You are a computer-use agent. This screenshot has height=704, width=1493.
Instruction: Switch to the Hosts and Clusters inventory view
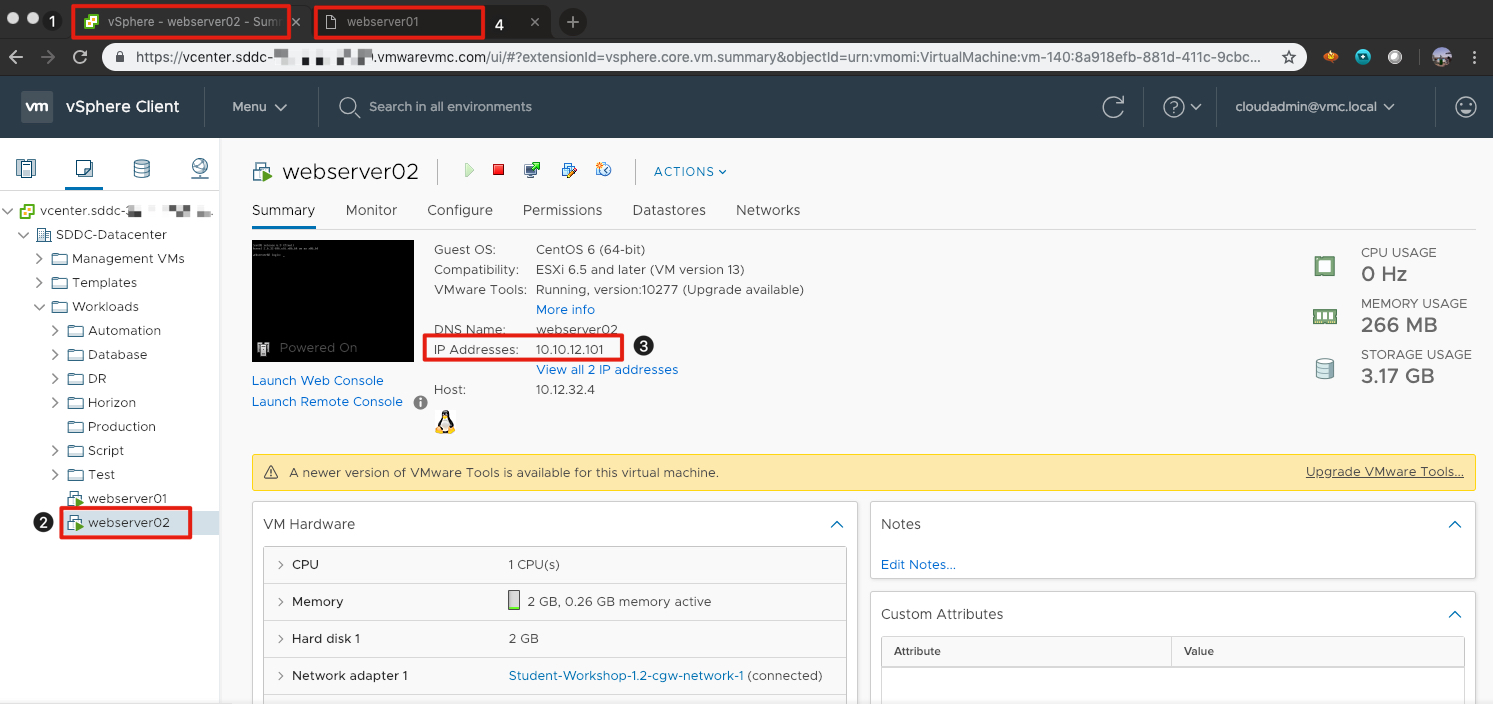point(26,168)
